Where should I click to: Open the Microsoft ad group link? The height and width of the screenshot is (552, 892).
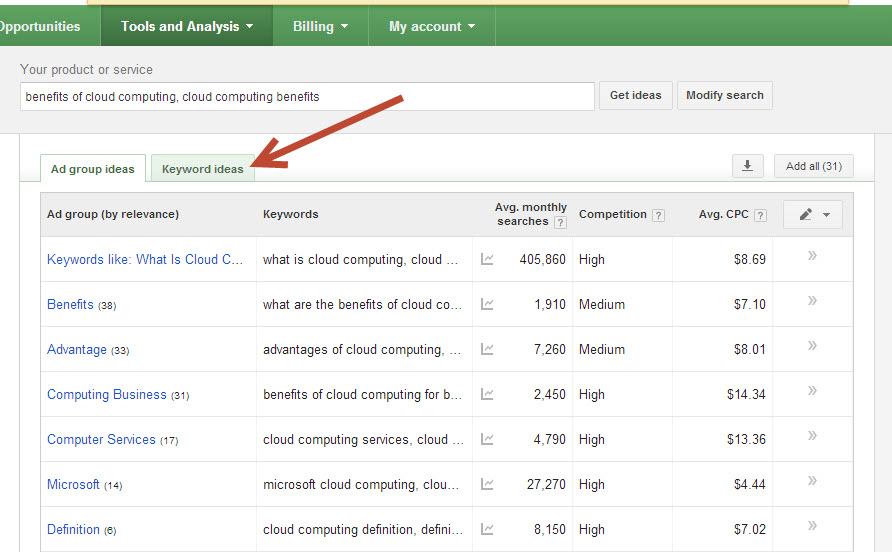pyautogui.click(x=73, y=484)
